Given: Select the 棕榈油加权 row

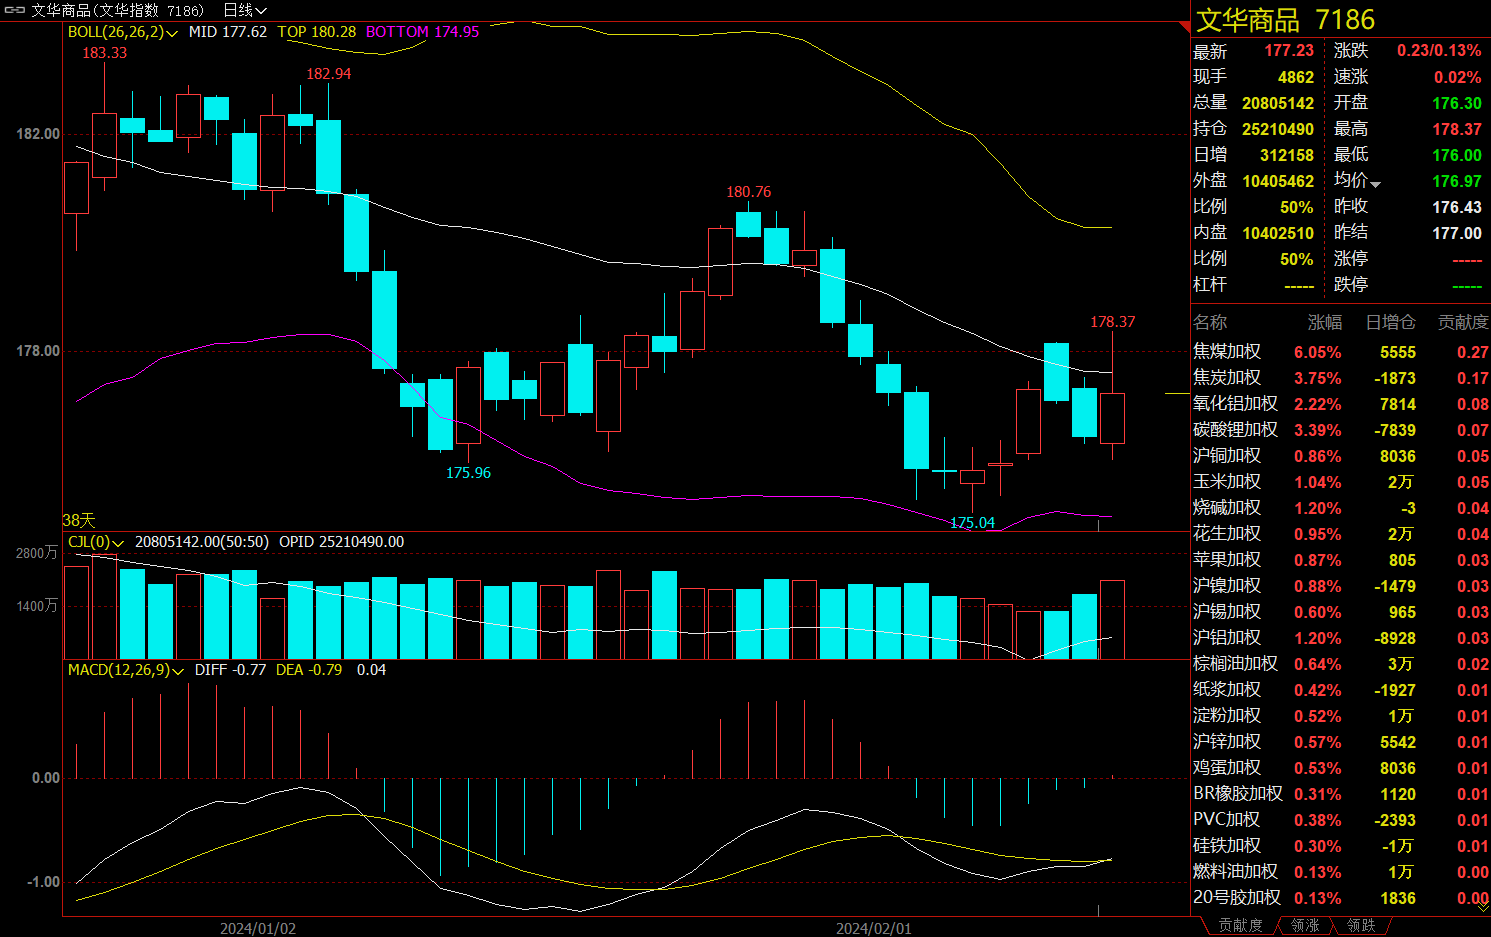Looking at the screenshot, I should (x=1340, y=664).
